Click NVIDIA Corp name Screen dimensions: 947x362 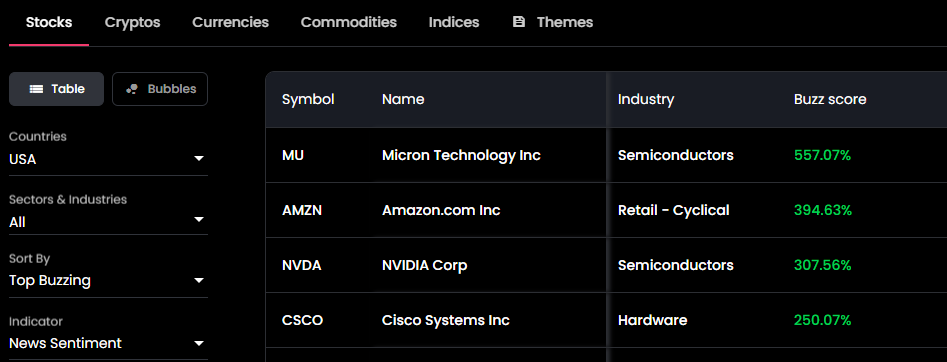425,265
